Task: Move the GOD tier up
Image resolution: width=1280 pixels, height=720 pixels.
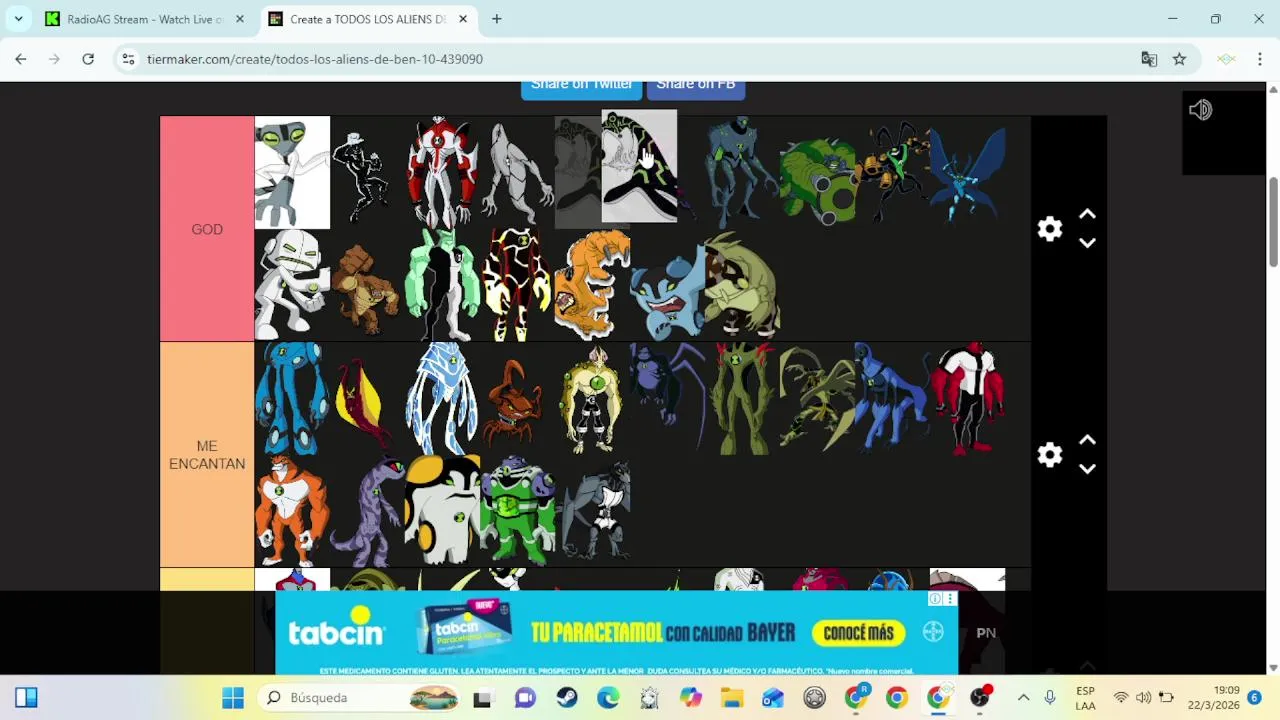Action: click(1088, 215)
